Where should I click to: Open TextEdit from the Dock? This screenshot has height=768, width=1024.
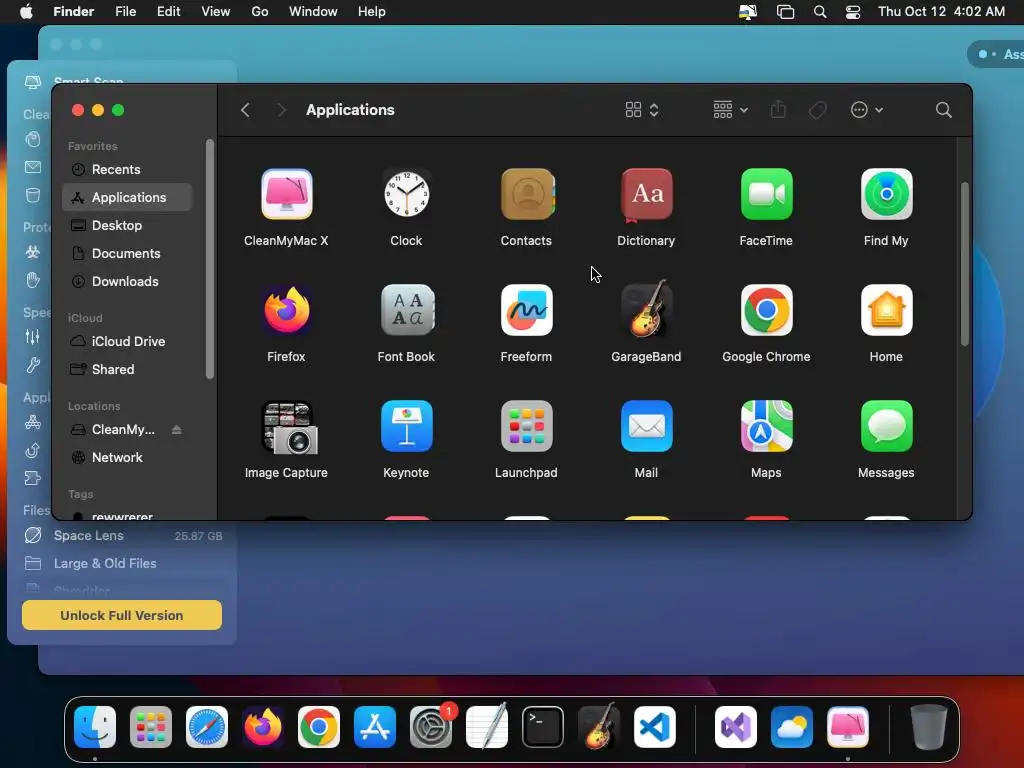487,727
